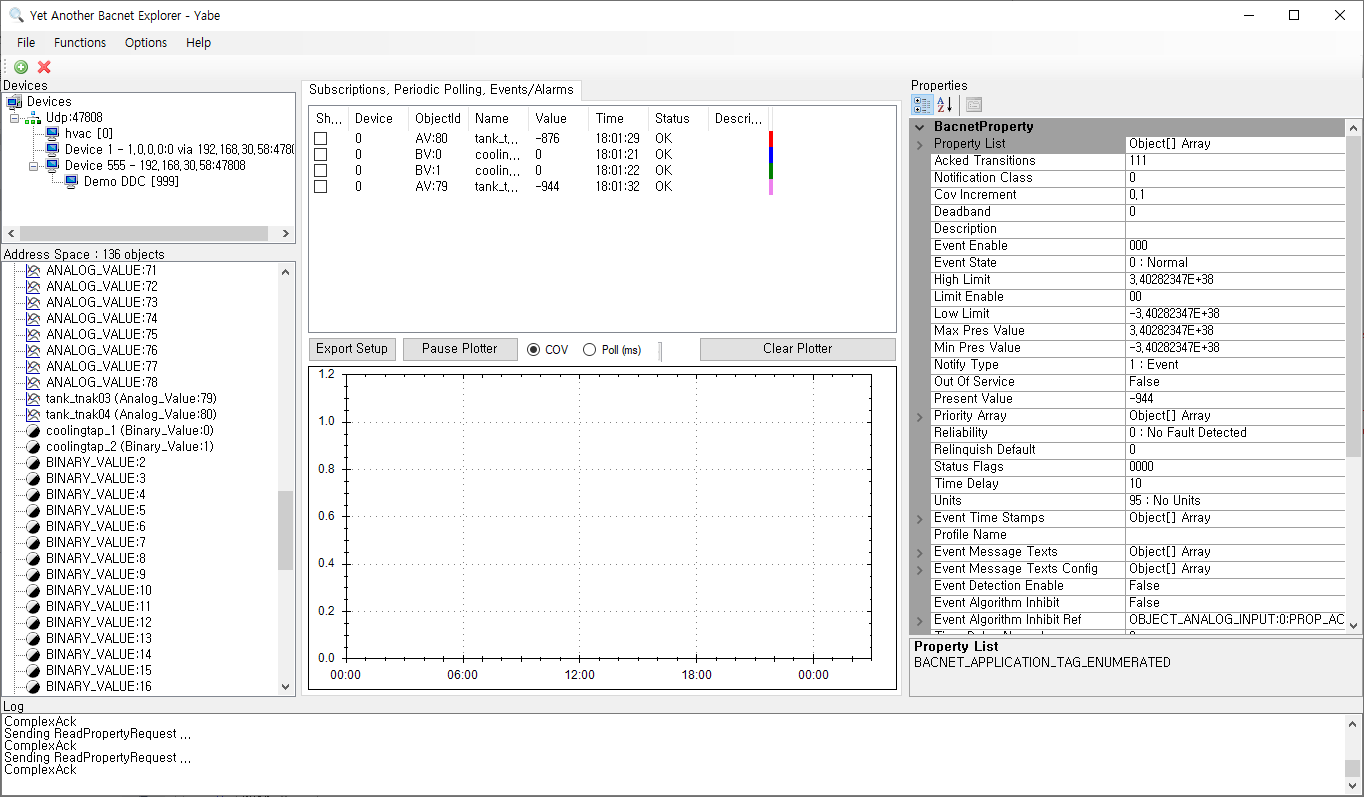
Task: Click the Export Setup button
Action: point(352,349)
